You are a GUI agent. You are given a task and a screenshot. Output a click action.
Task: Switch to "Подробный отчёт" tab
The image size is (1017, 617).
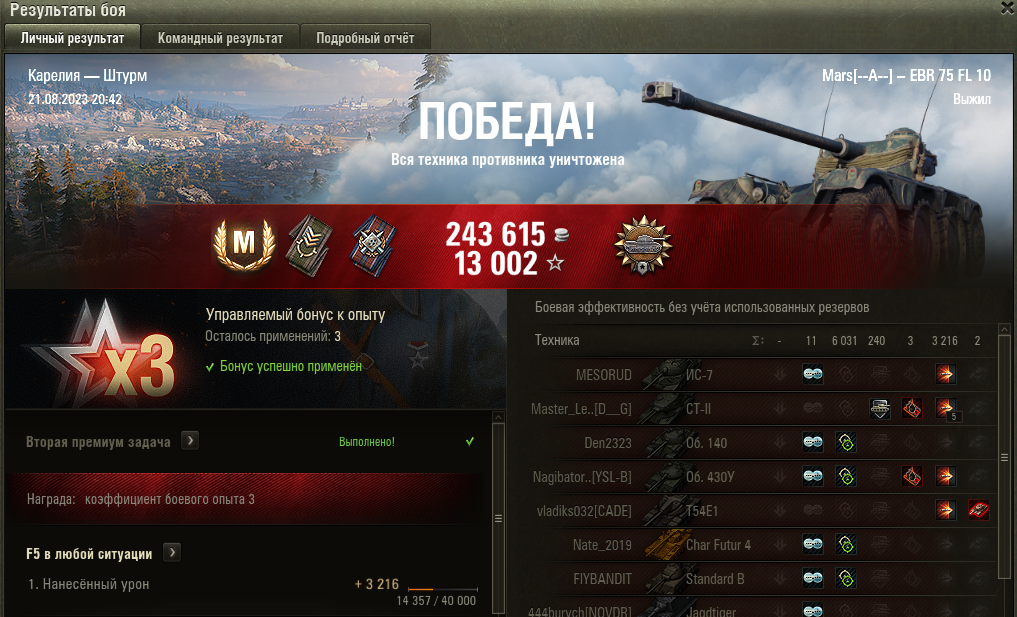pos(365,38)
